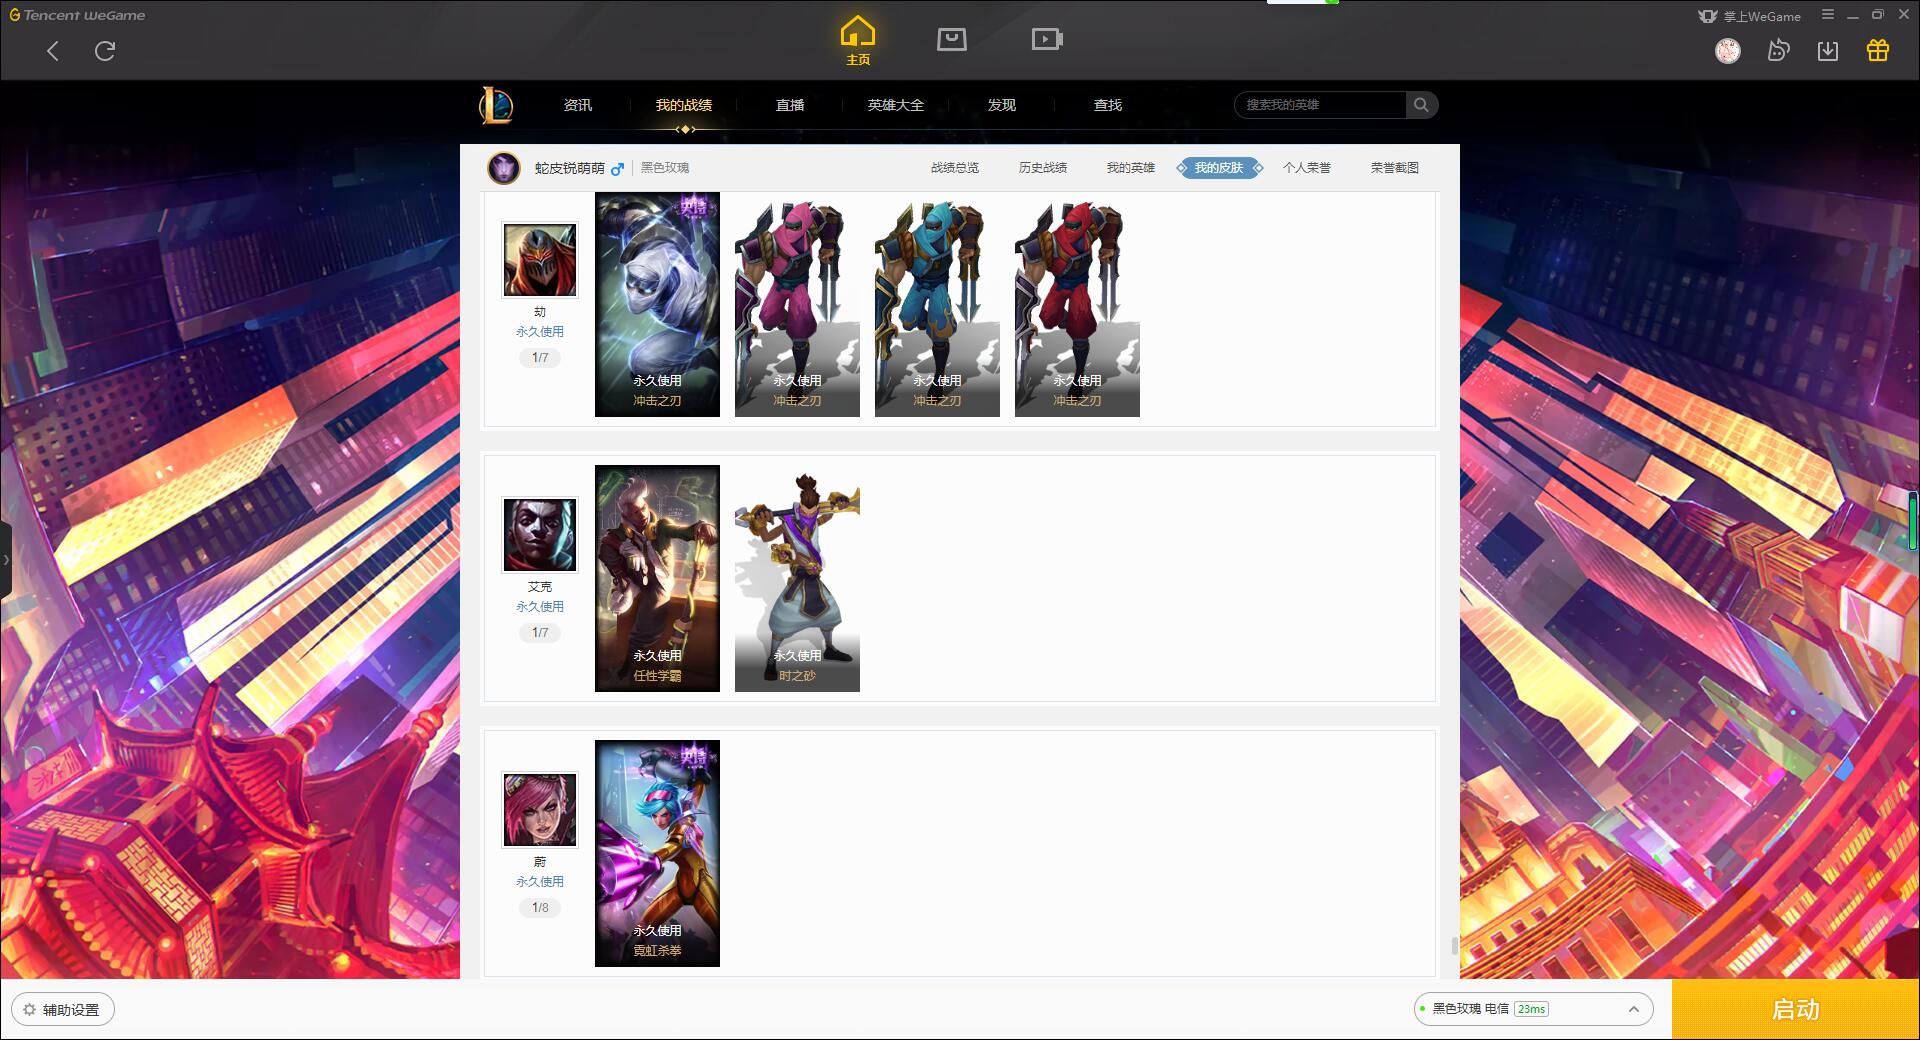The width and height of the screenshot is (1920, 1040).
Task: Select the 我的皮肤 sub-tab
Action: point(1219,168)
